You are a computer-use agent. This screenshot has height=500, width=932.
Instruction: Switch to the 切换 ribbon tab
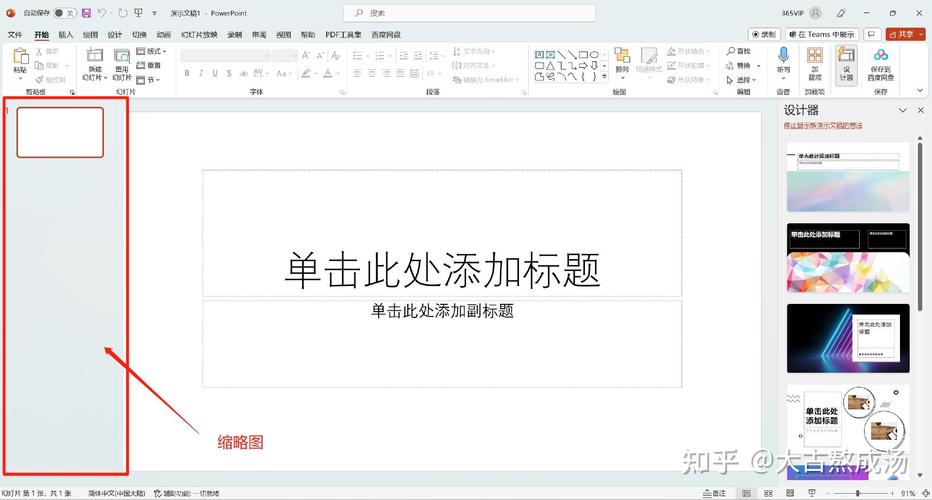point(139,34)
